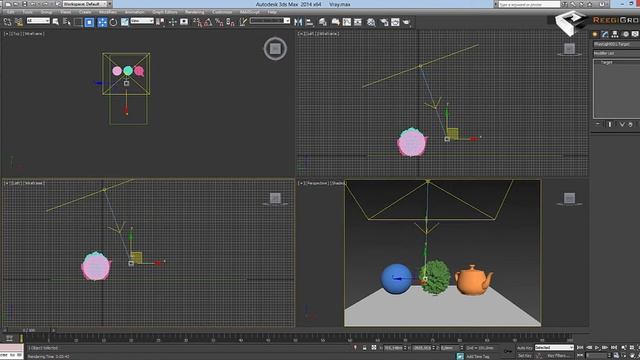Screen dimensions: 640x360
Task: Click the Mirror tool icon
Action: coord(298,22)
